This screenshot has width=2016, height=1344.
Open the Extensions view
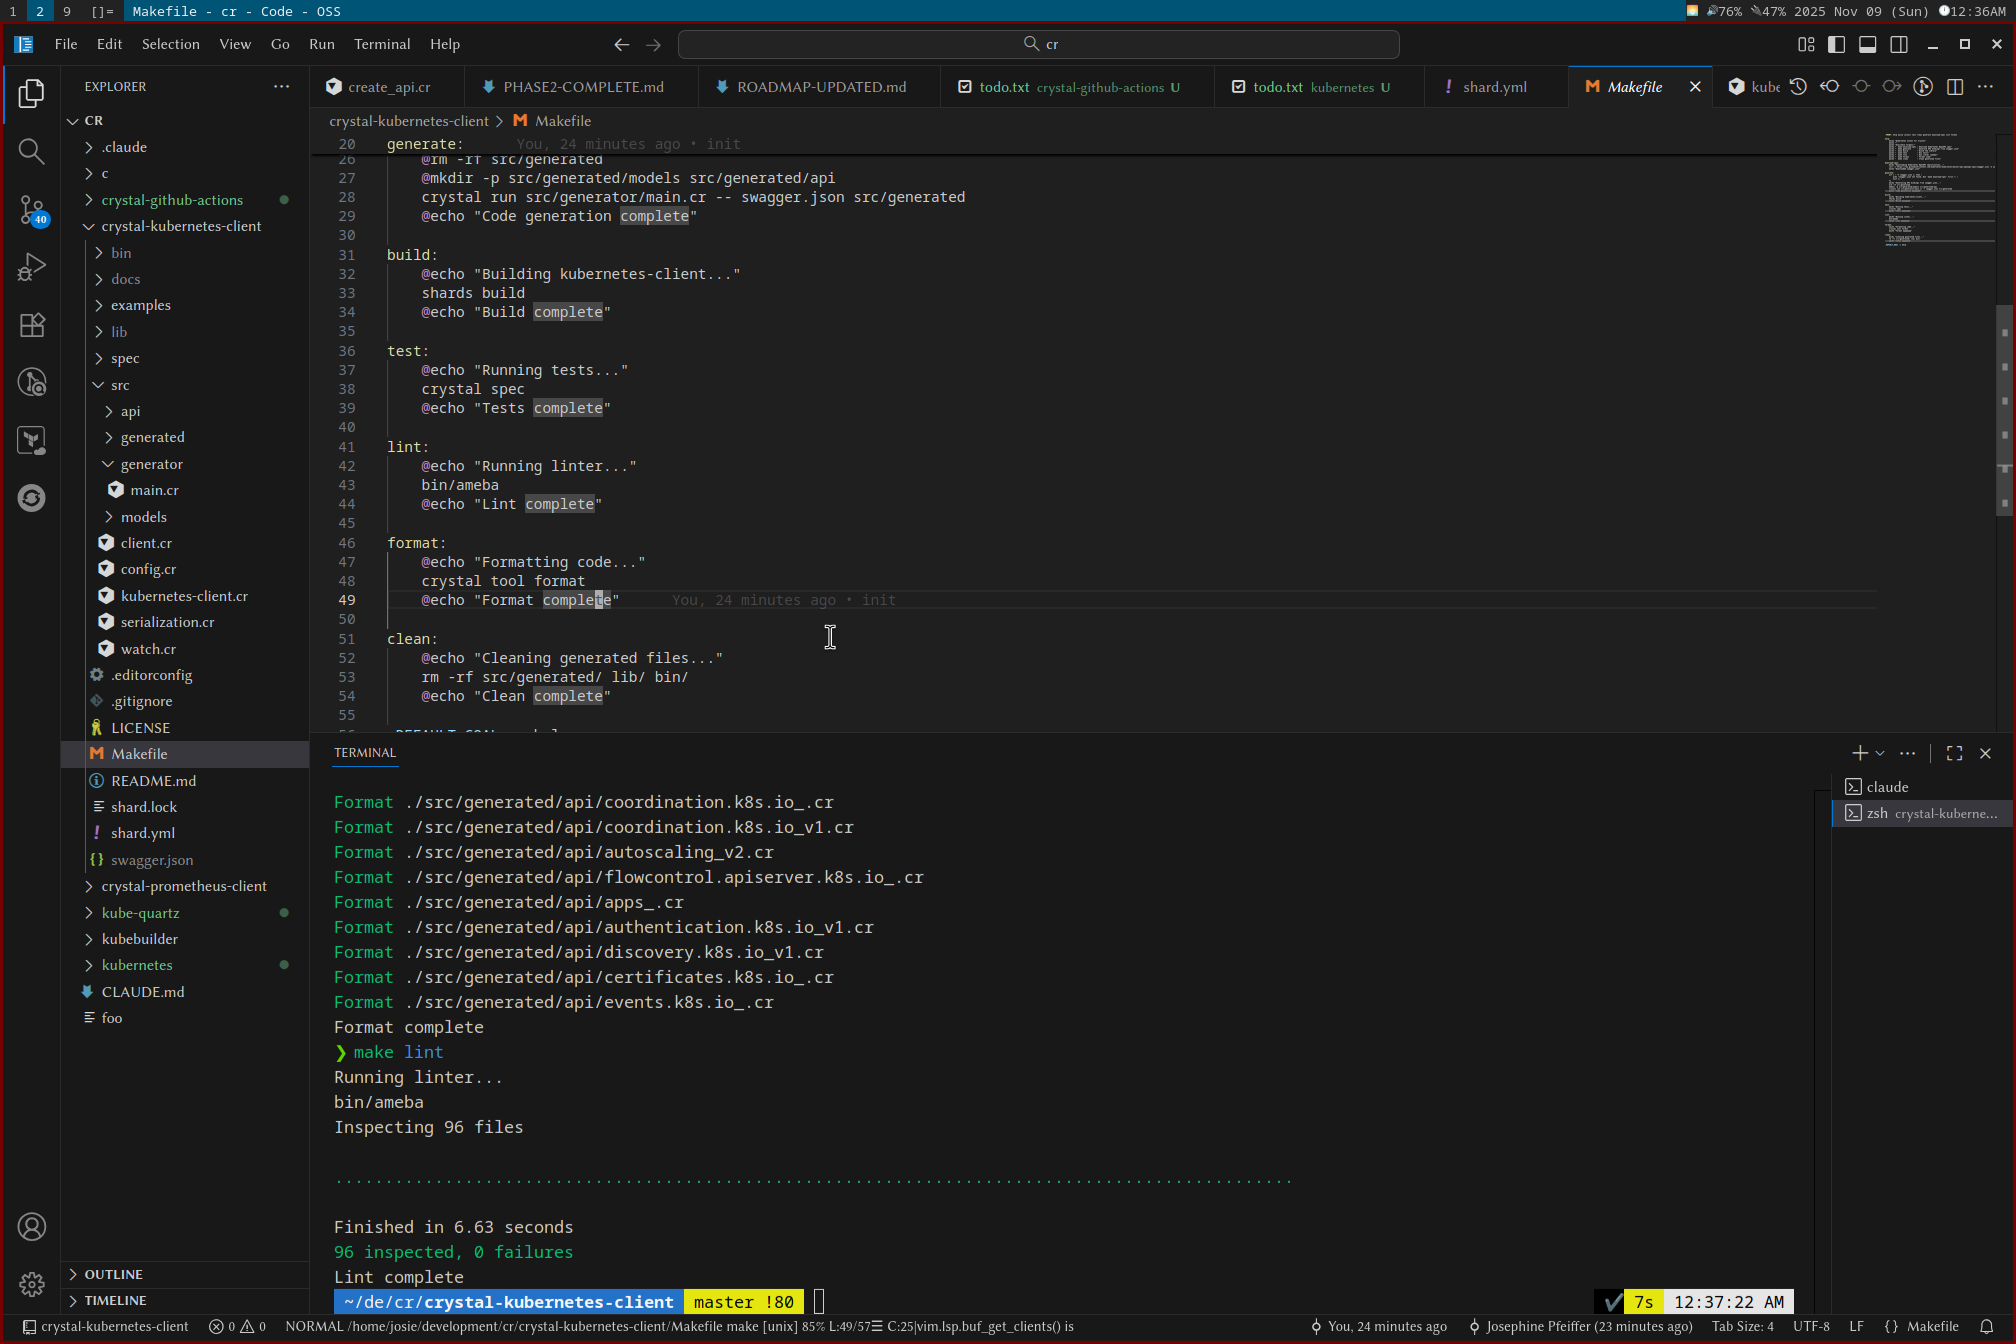point(31,325)
